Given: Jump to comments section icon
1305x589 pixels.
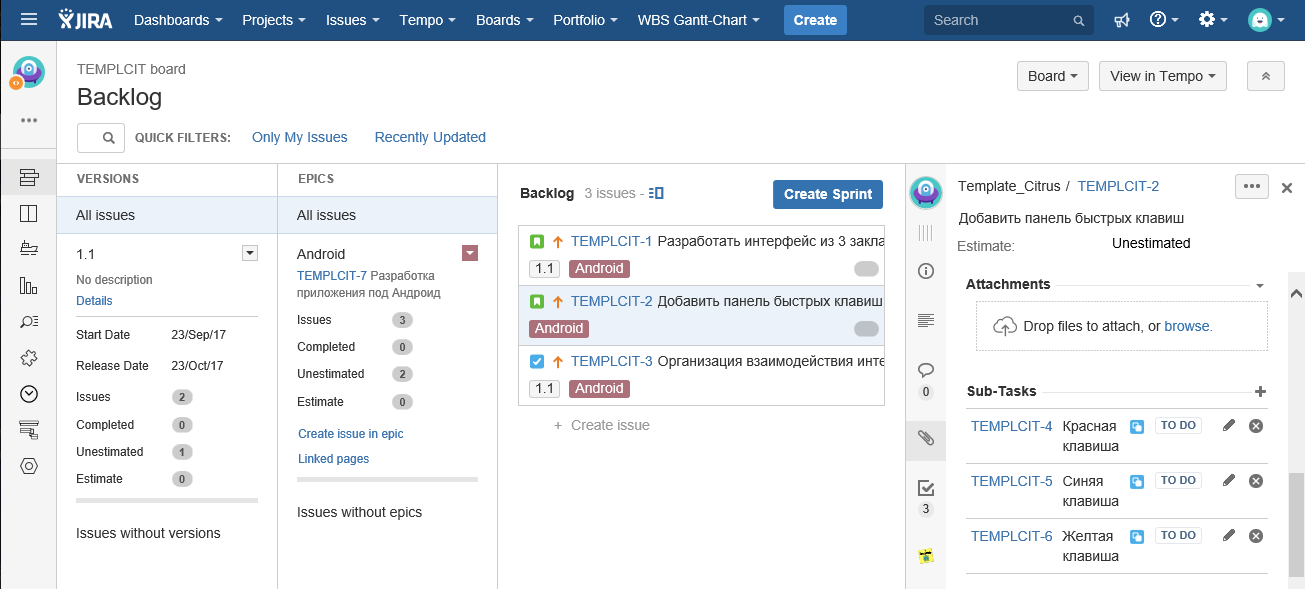Looking at the screenshot, I should pos(926,370).
